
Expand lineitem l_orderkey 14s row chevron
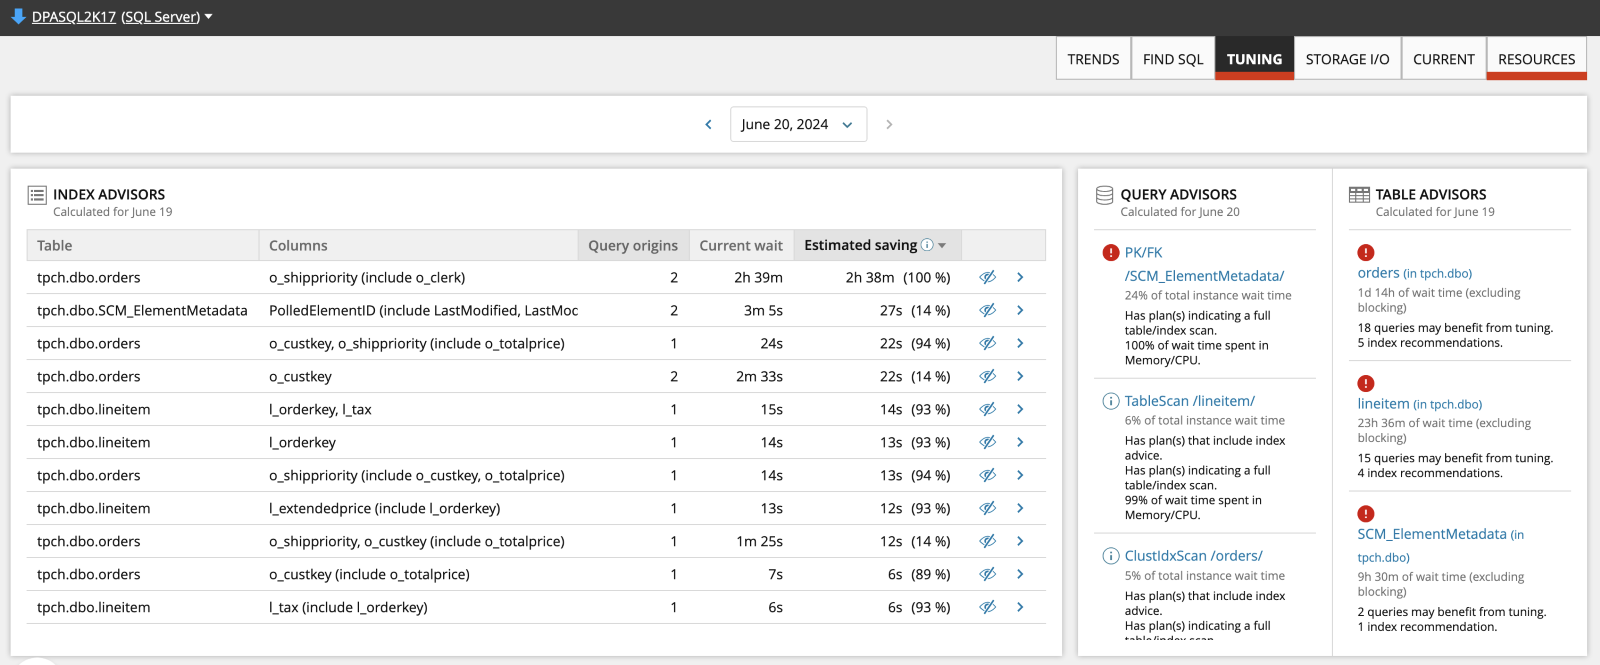pos(1020,442)
